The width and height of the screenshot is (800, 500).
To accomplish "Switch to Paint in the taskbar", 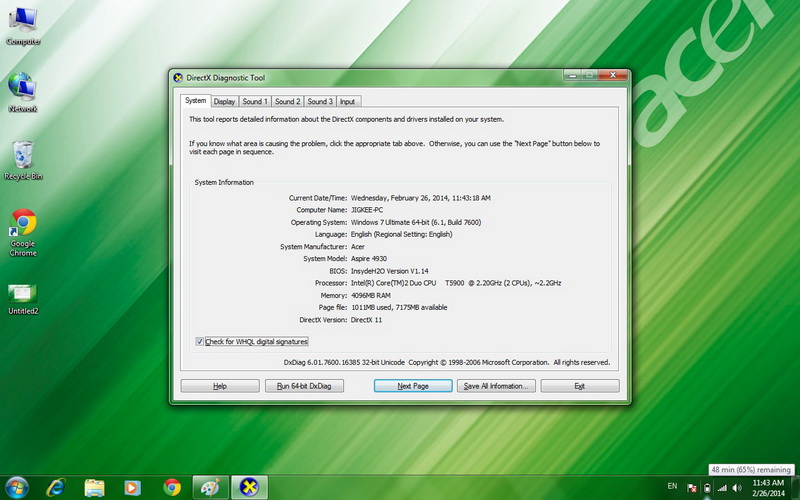I will coord(210,487).
